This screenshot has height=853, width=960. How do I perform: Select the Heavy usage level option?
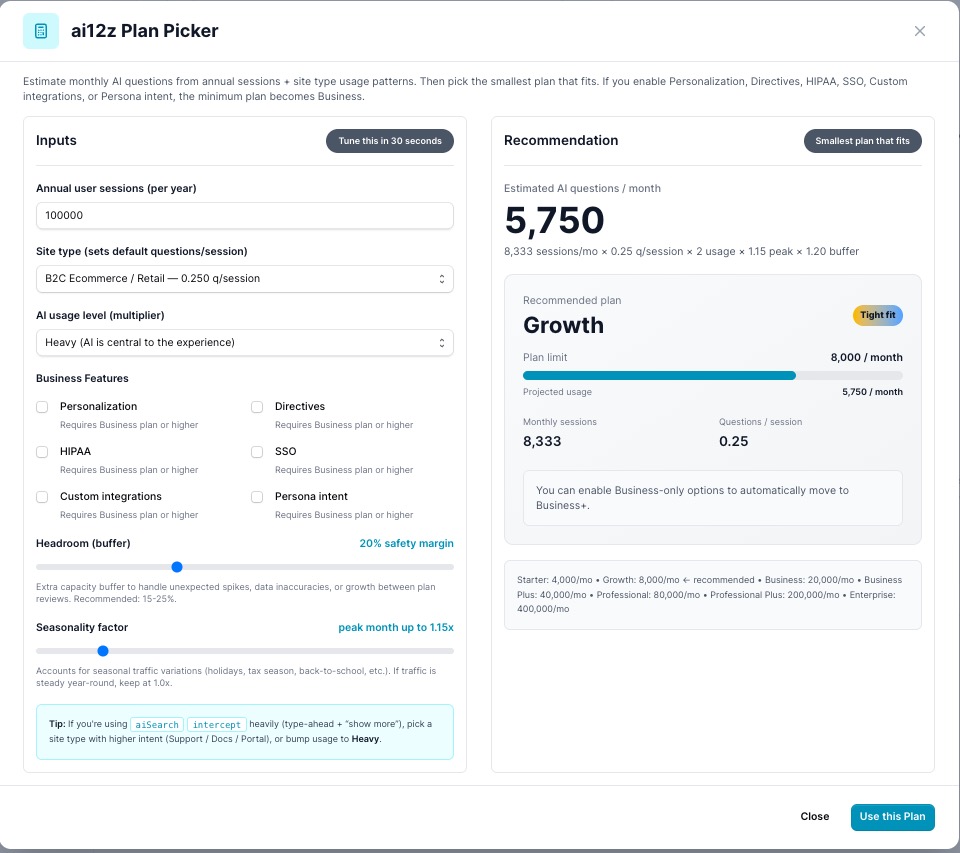point(244,343)
